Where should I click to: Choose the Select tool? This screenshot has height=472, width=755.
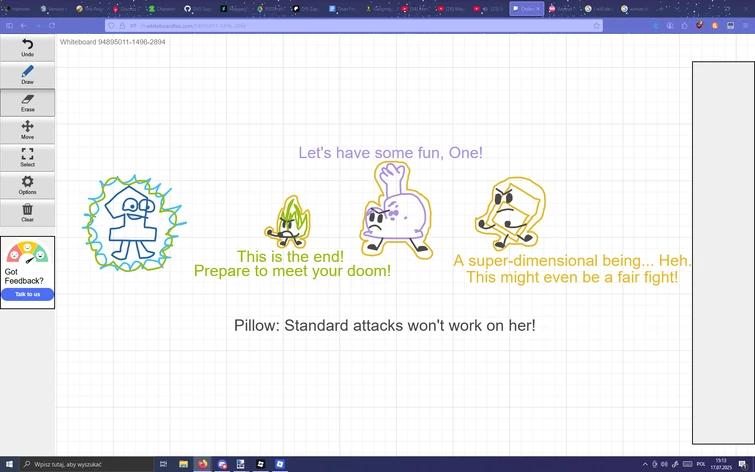(27, 157)
